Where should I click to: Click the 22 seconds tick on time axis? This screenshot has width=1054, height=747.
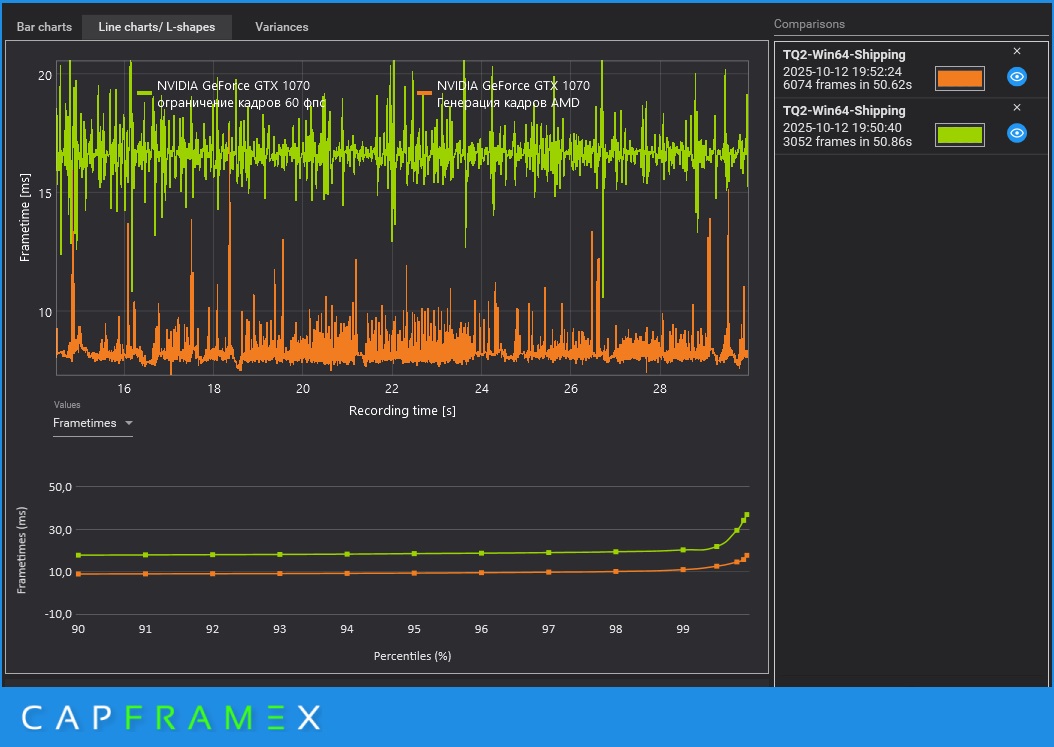[392, 389]
